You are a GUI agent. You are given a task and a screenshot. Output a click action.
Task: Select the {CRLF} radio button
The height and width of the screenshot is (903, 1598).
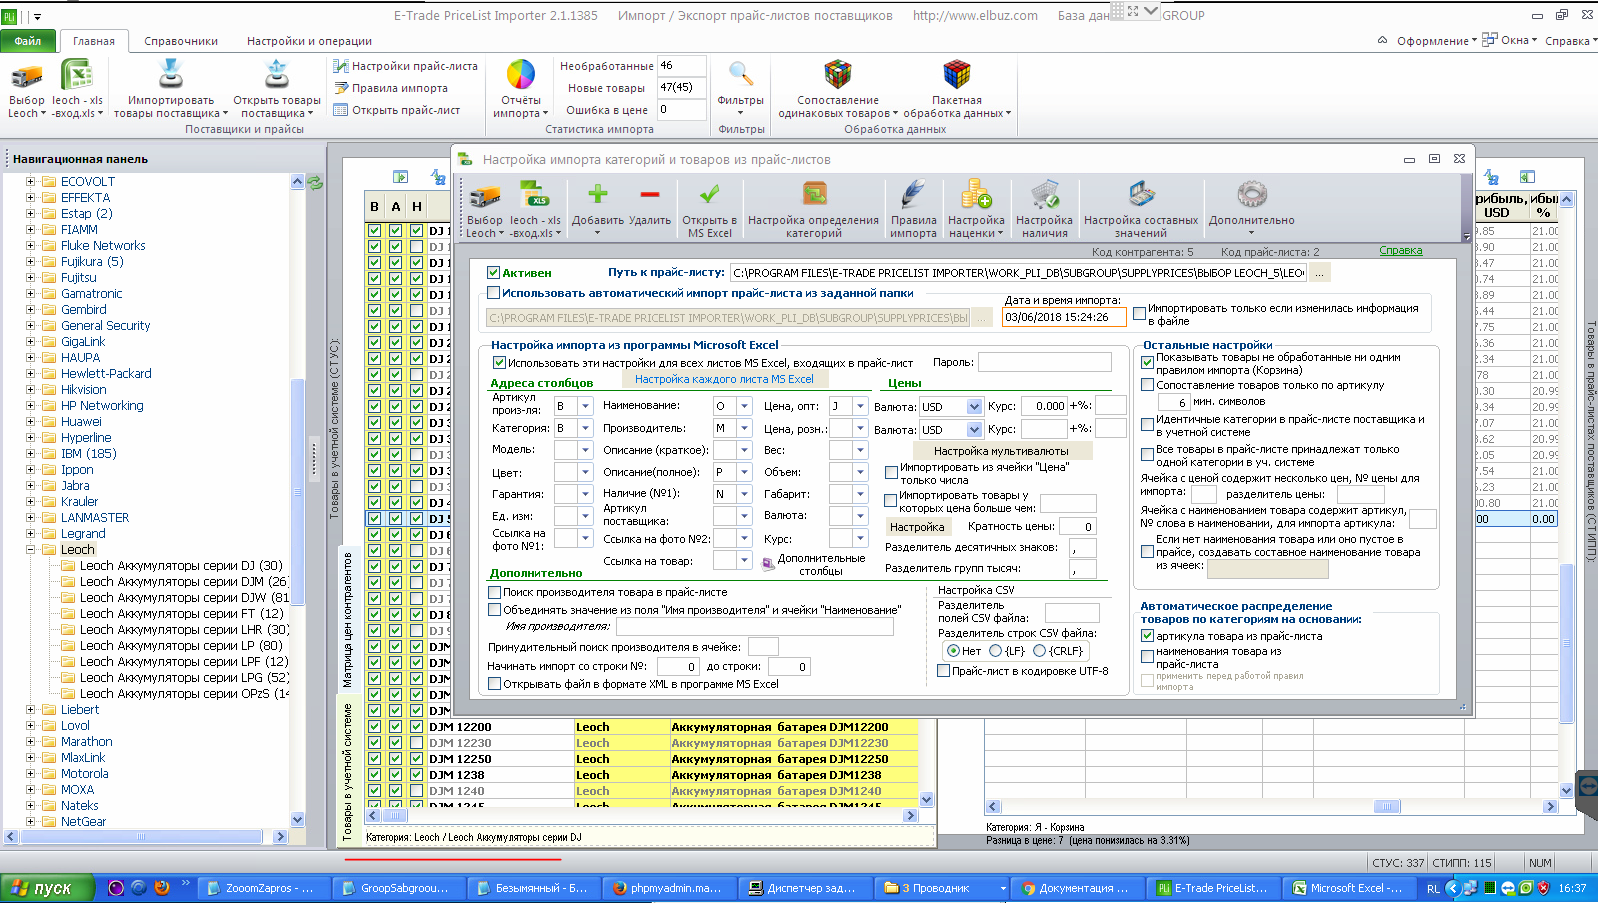pos(1039,651)
